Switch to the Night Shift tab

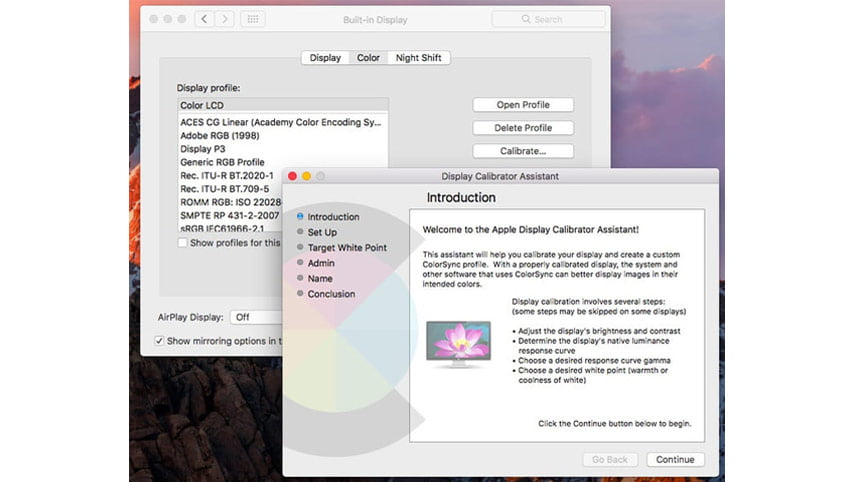[419, 58]
